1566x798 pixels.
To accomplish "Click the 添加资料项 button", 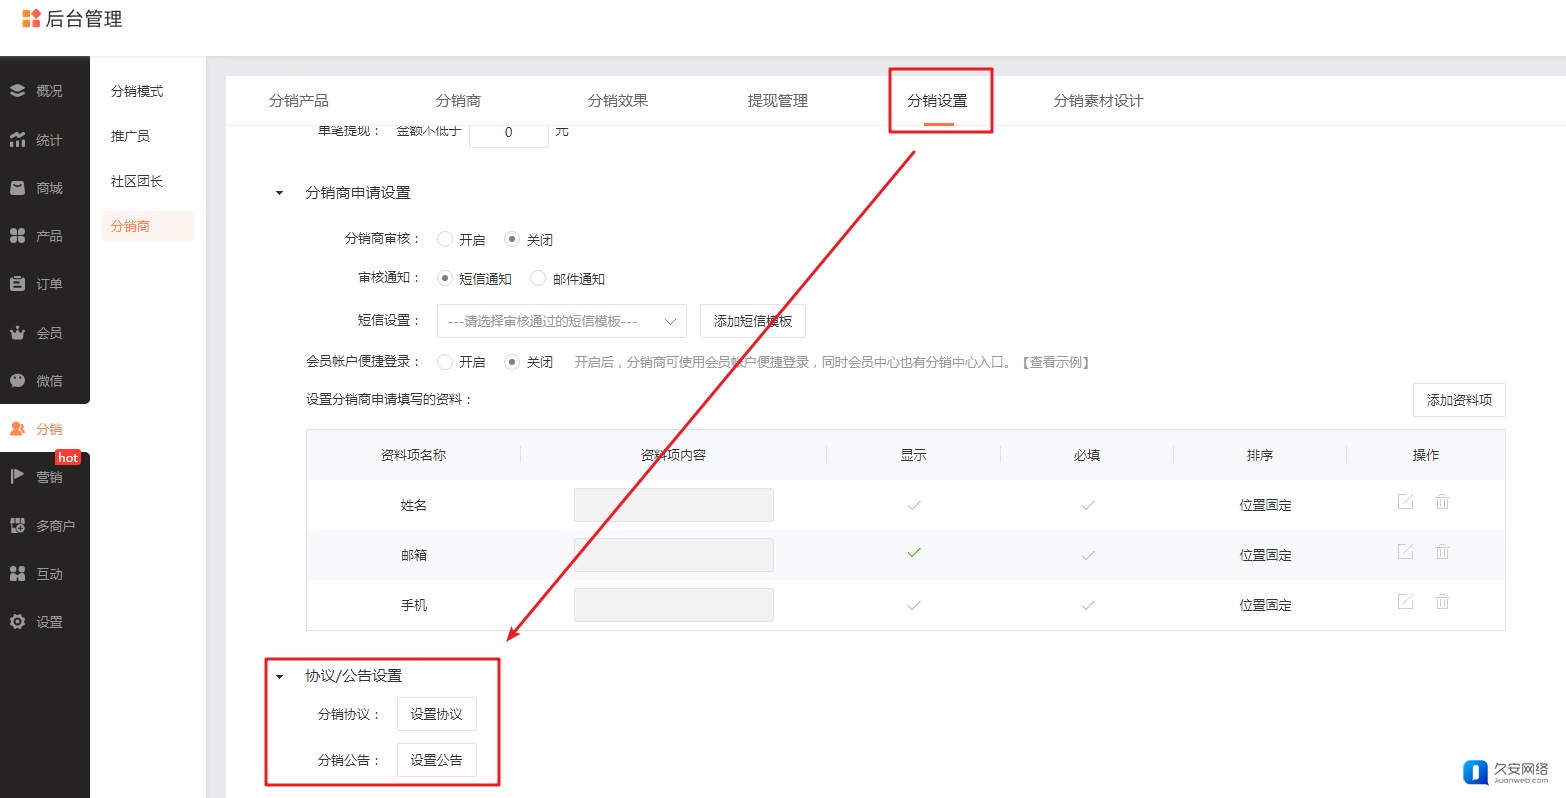I will point(1459,400).
